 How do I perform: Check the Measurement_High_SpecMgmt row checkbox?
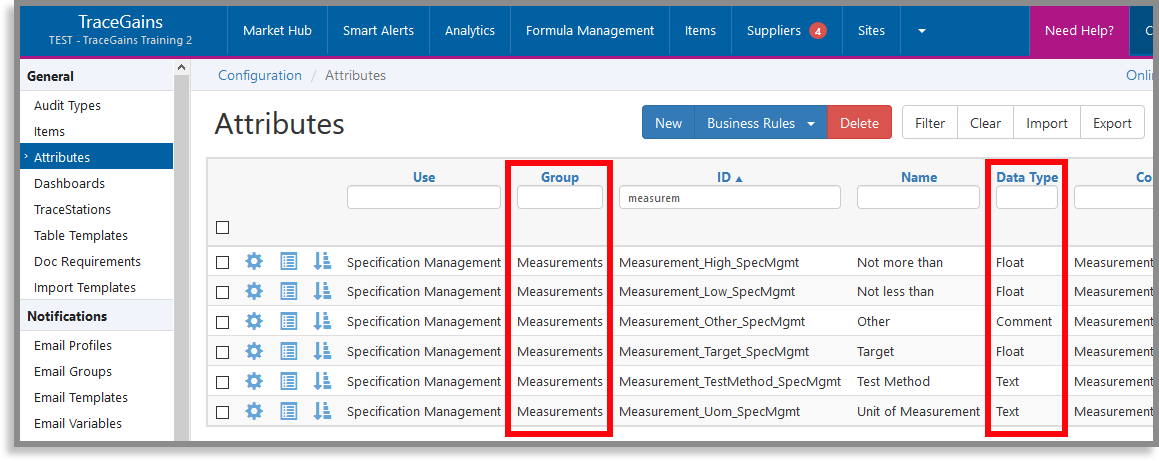coord(222,262)
